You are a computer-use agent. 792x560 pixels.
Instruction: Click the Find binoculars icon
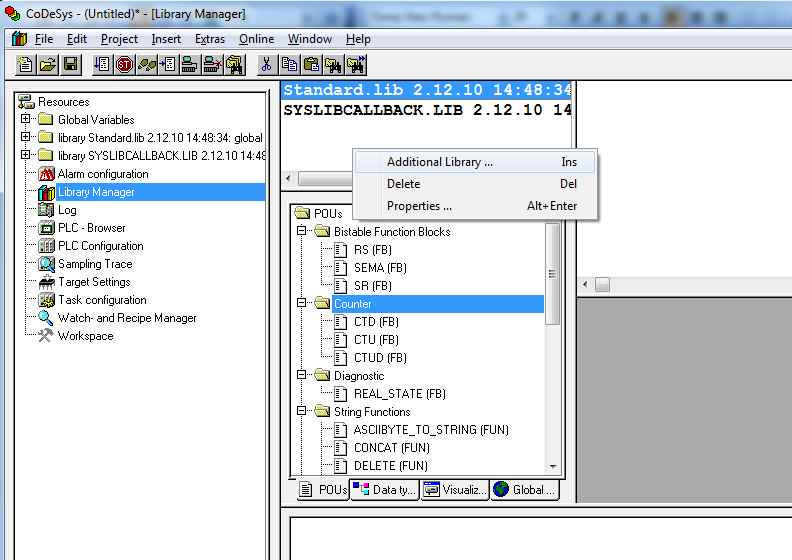333,65
